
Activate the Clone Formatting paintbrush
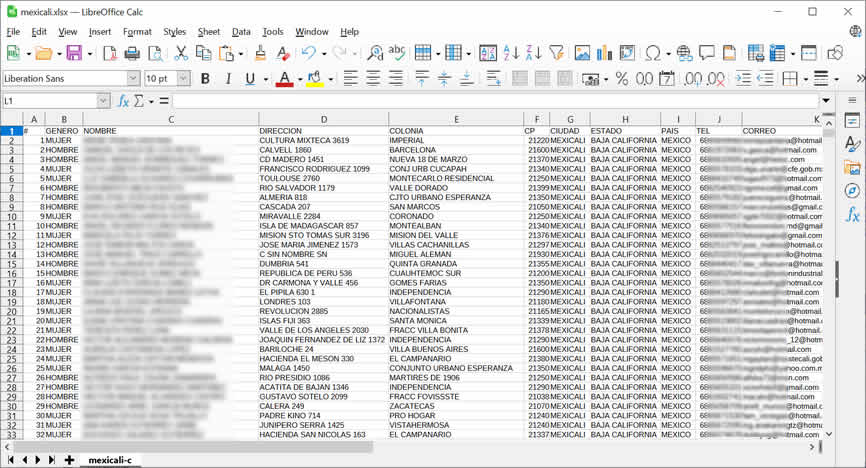tap(261, 53)
